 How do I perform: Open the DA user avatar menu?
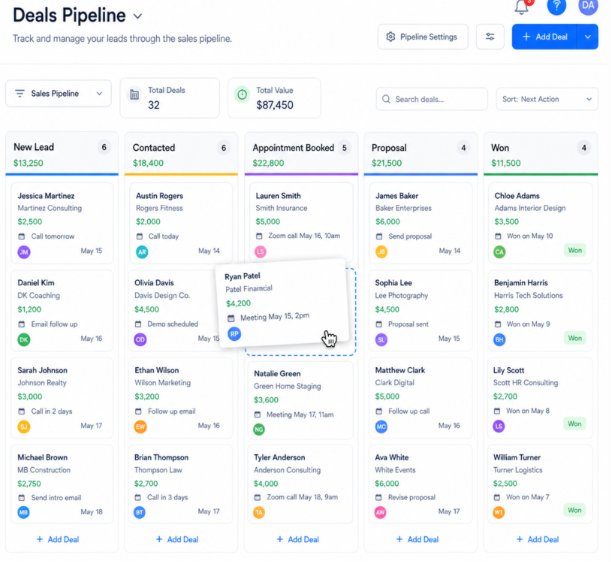(588, 6)
